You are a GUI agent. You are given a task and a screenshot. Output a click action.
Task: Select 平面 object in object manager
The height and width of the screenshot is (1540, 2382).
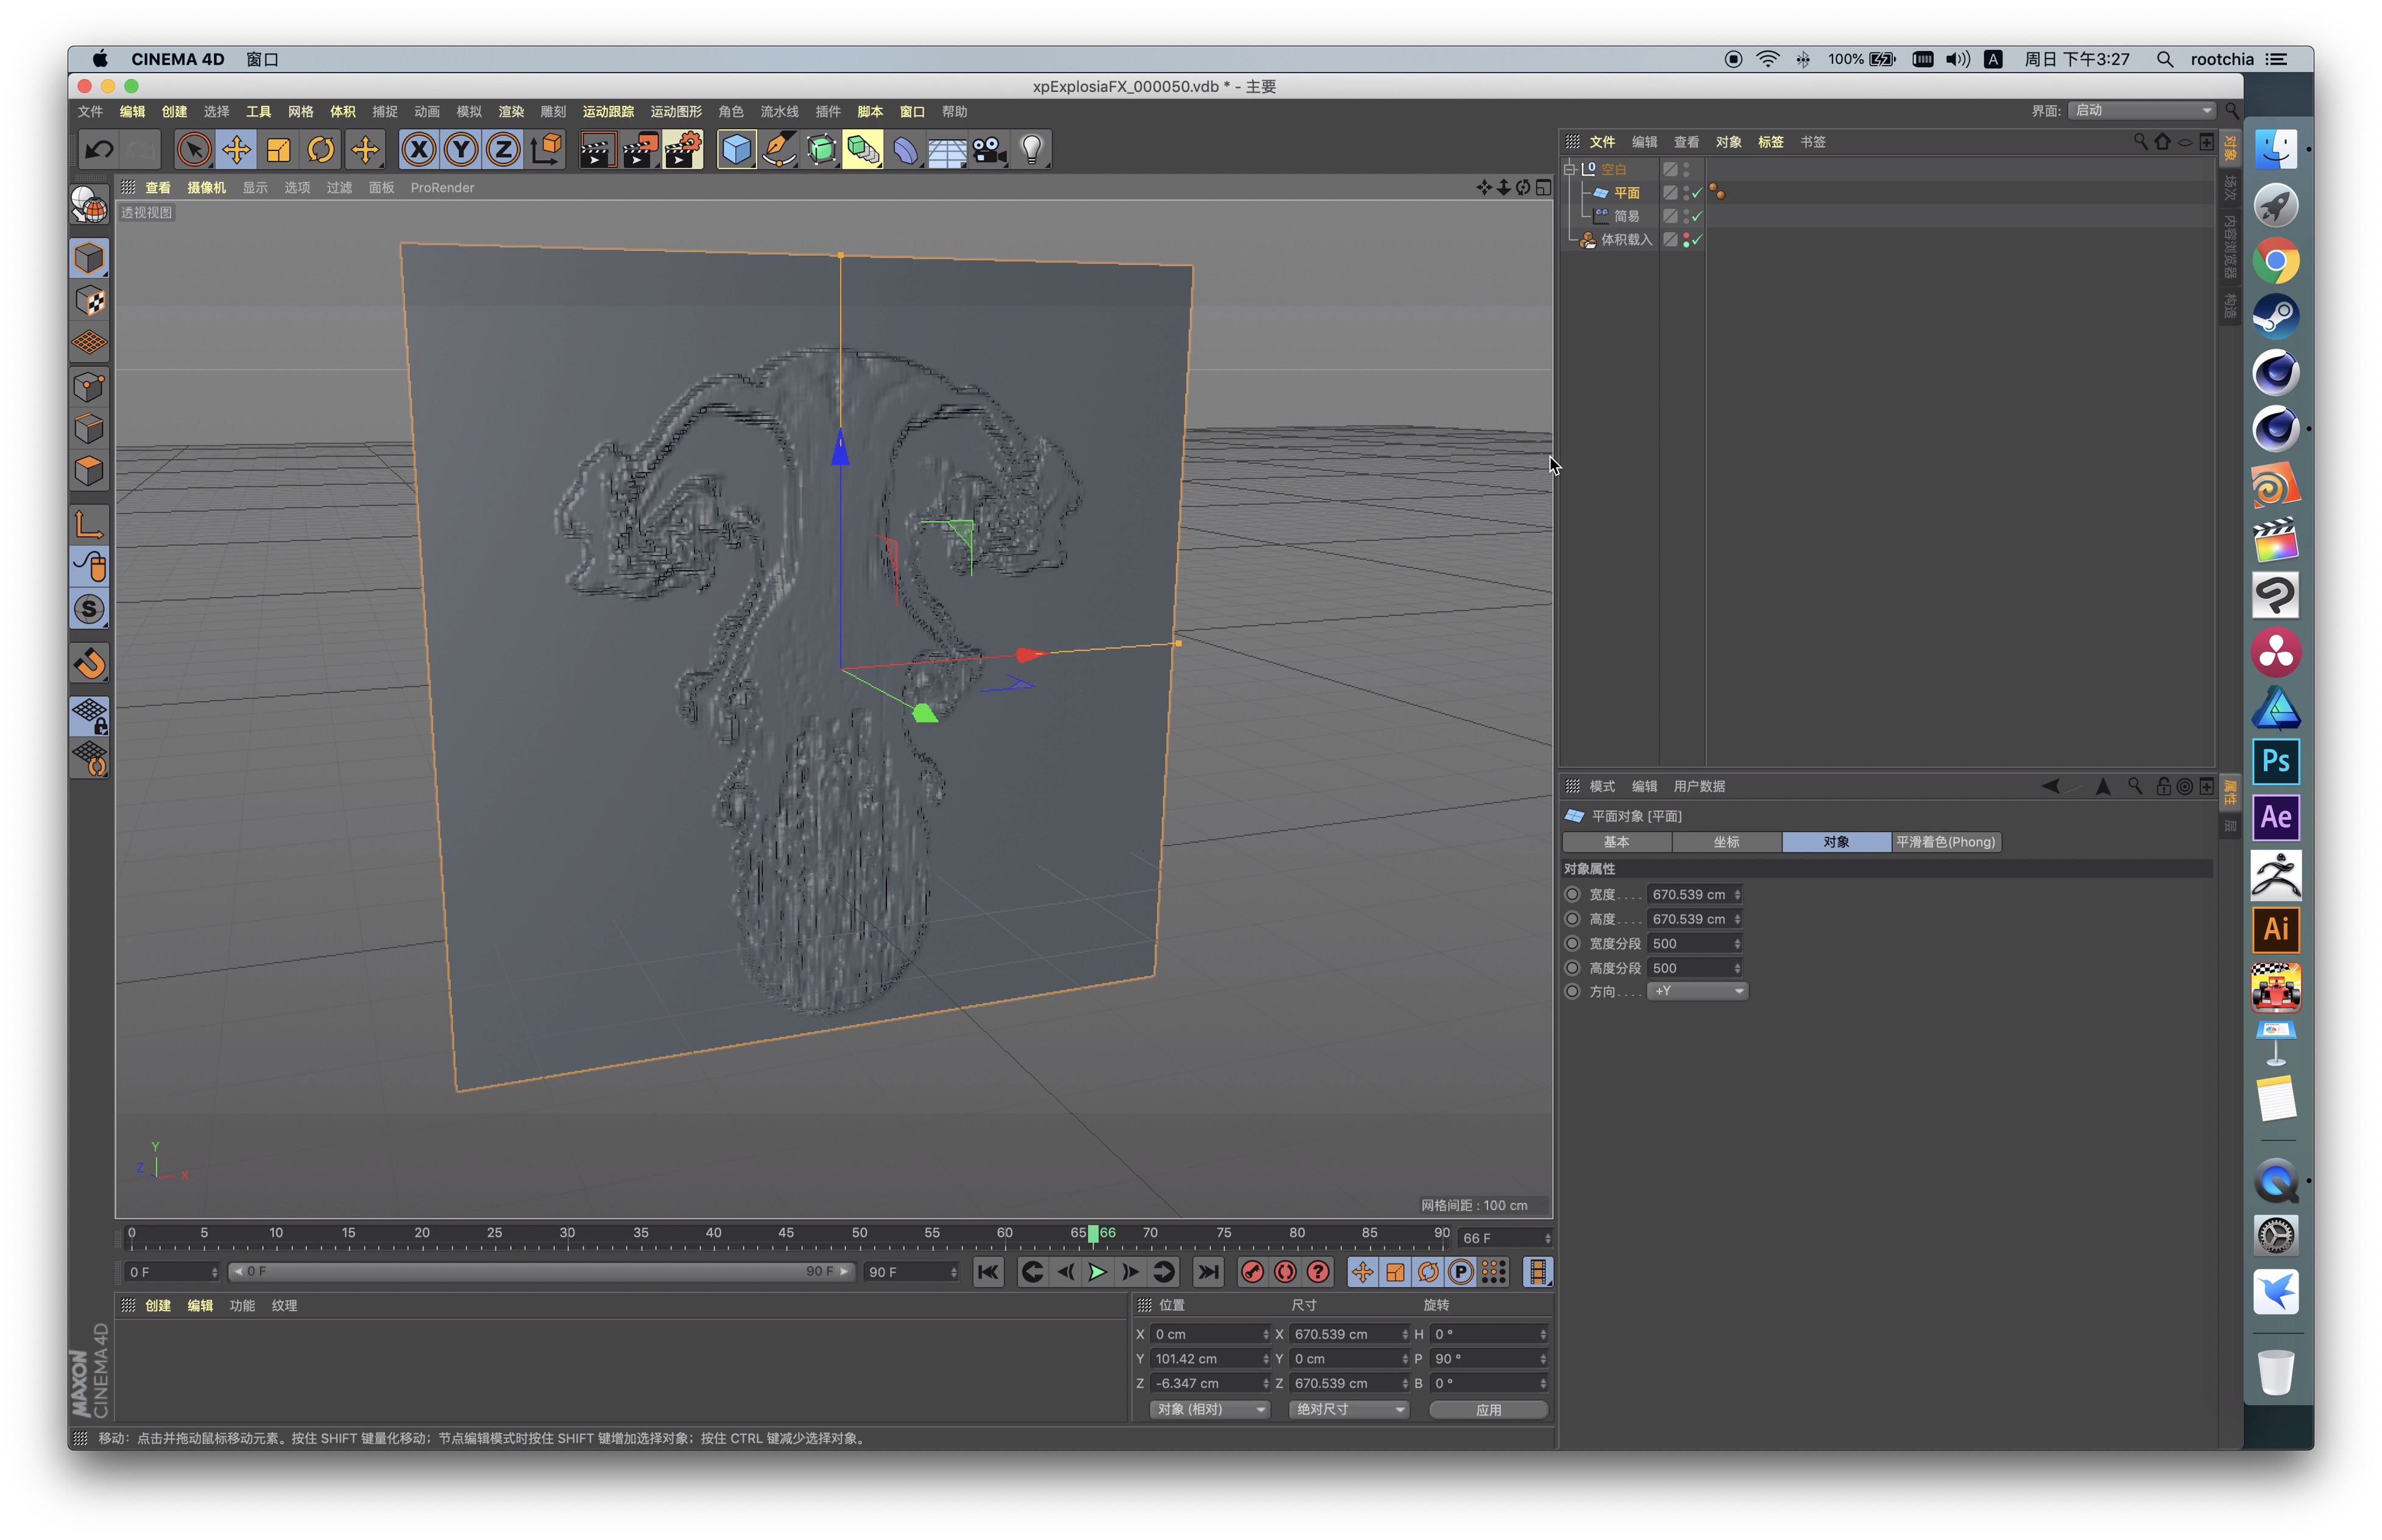[1626, 193]
